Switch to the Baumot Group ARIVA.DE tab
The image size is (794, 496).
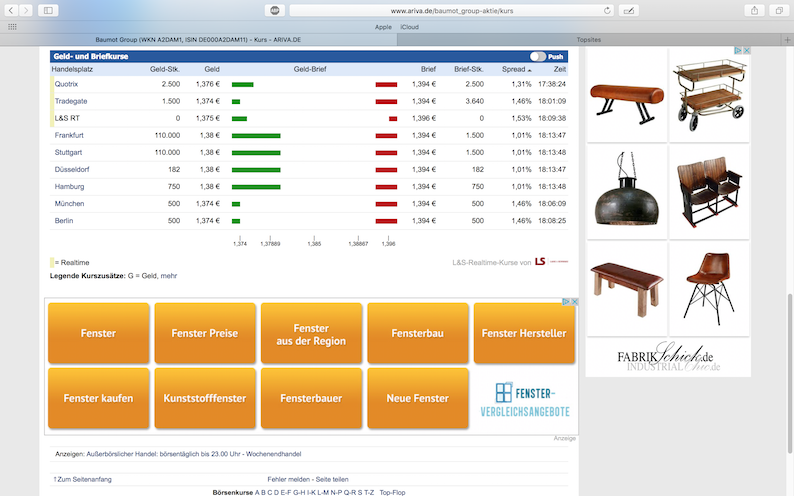click(x=198, y=39)
